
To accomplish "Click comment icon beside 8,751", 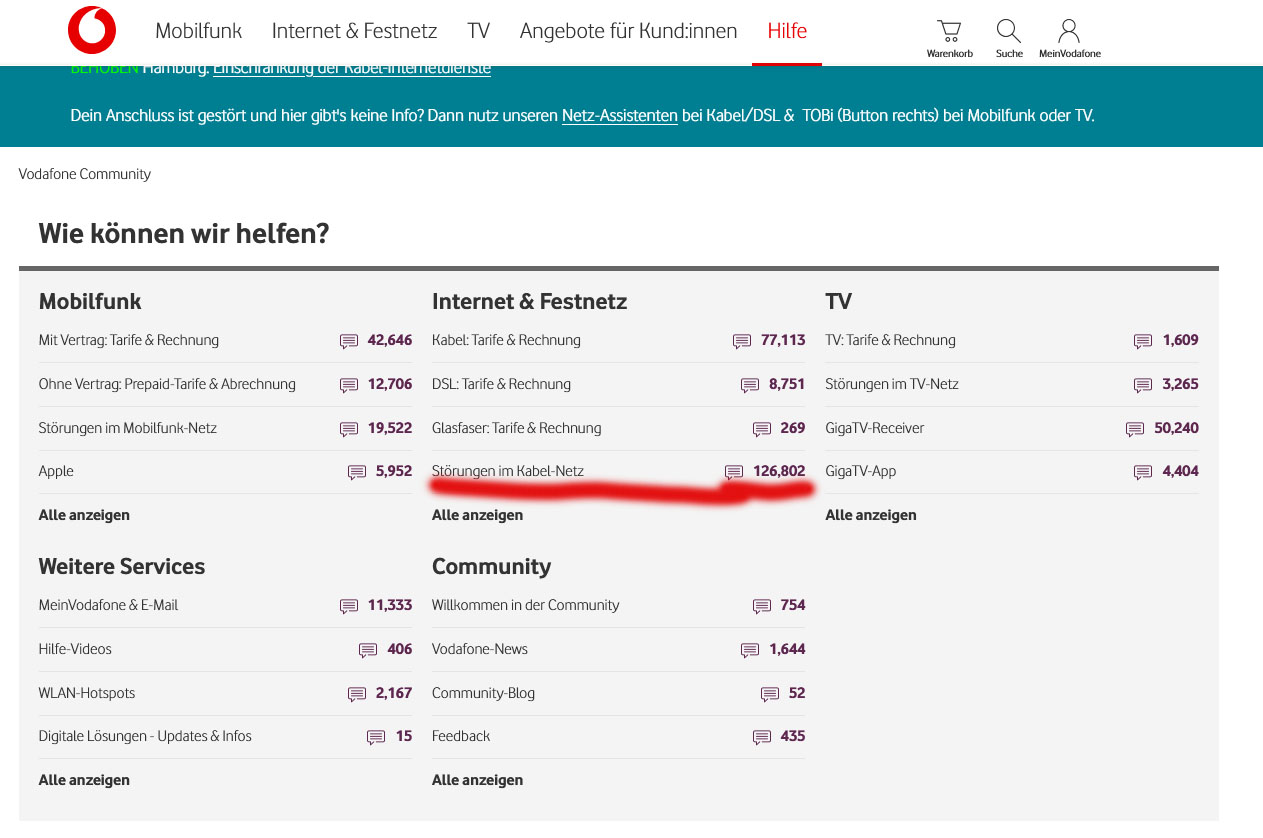I will click(750, 385).
